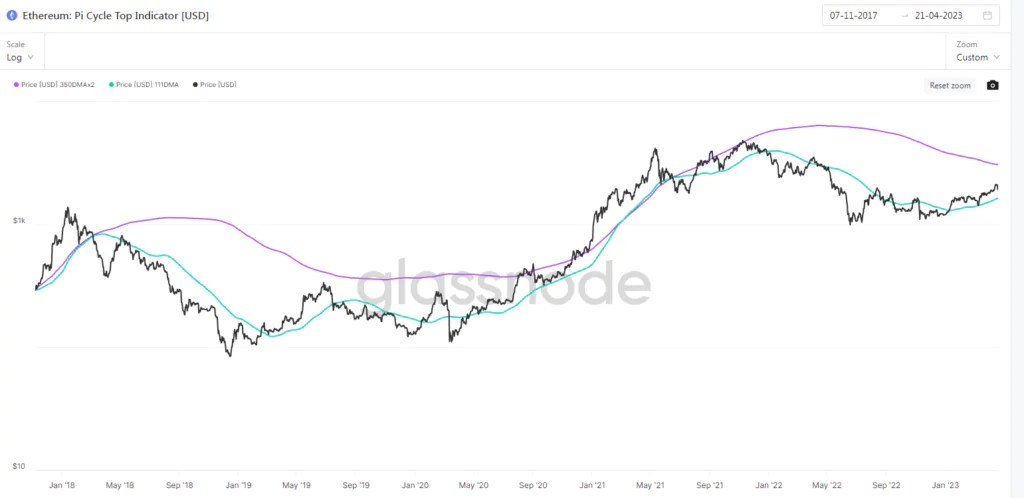1024x498 pixels.
Task: Edit the start date 07-11-2017
Action: (854, 16)
